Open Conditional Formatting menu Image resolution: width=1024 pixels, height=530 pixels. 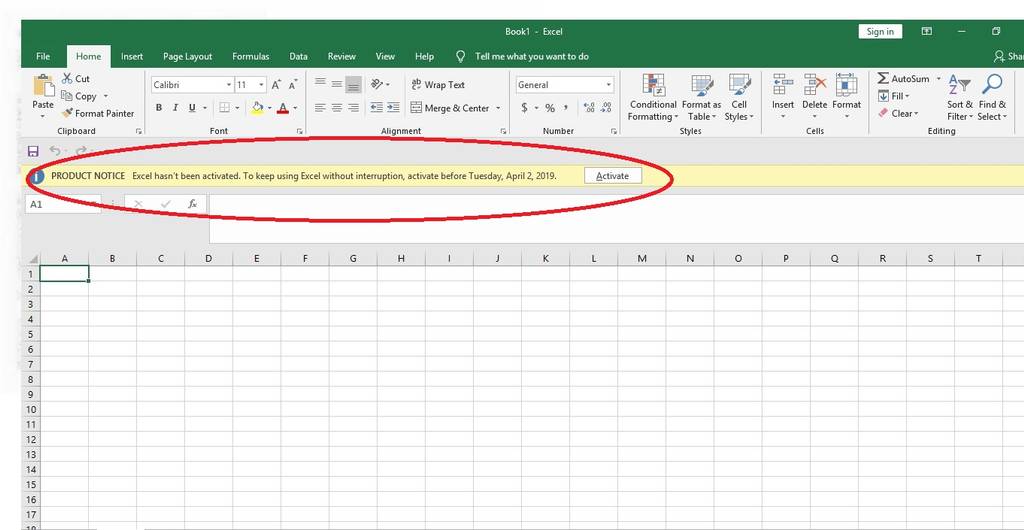[x=653, y=97]
